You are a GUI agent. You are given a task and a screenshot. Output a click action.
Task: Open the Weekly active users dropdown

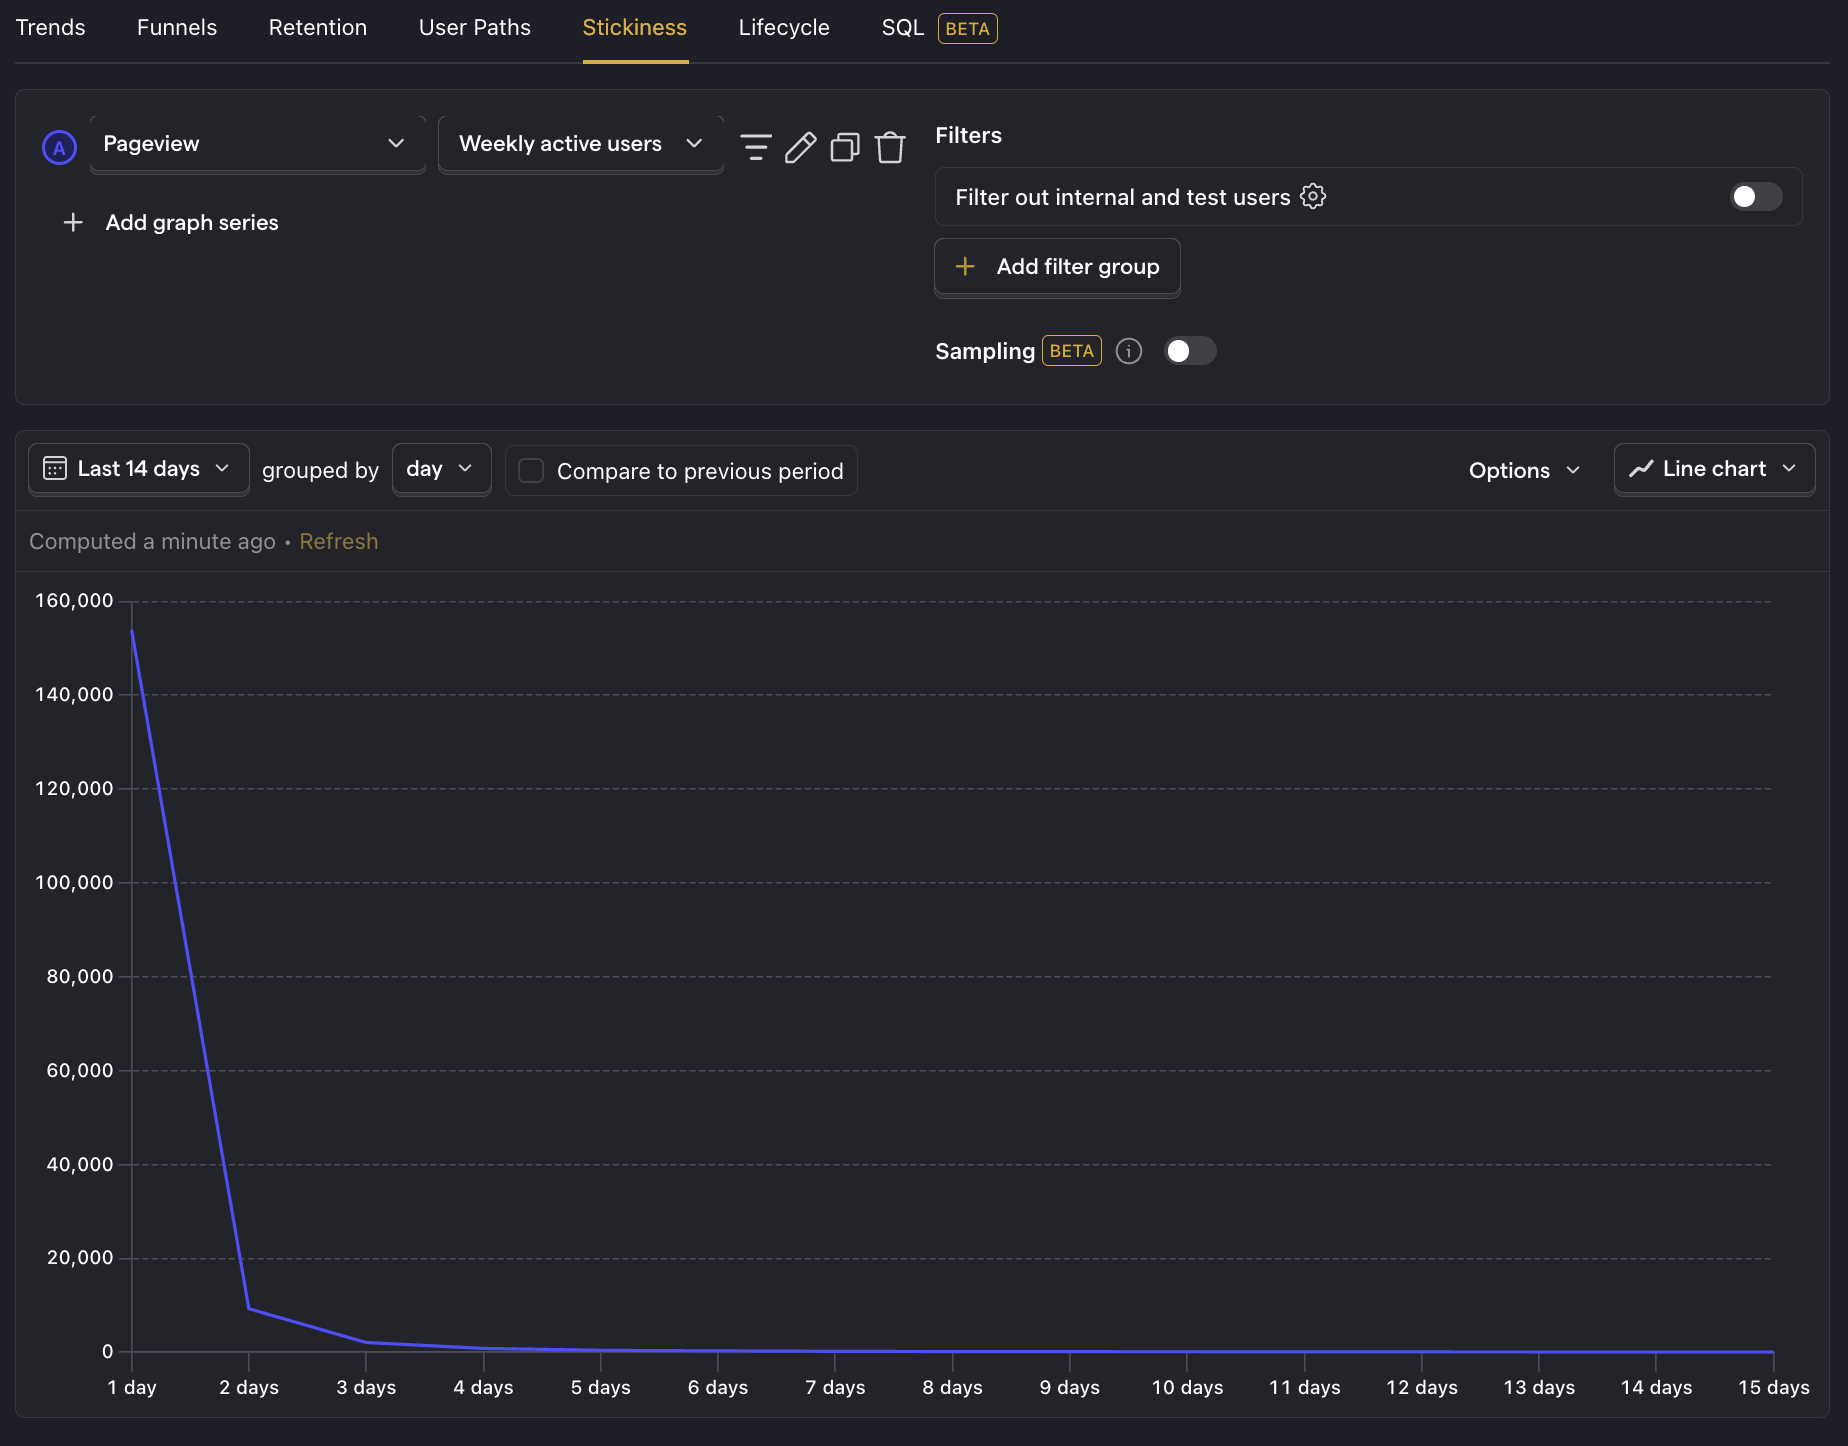(x=581, y=144)
